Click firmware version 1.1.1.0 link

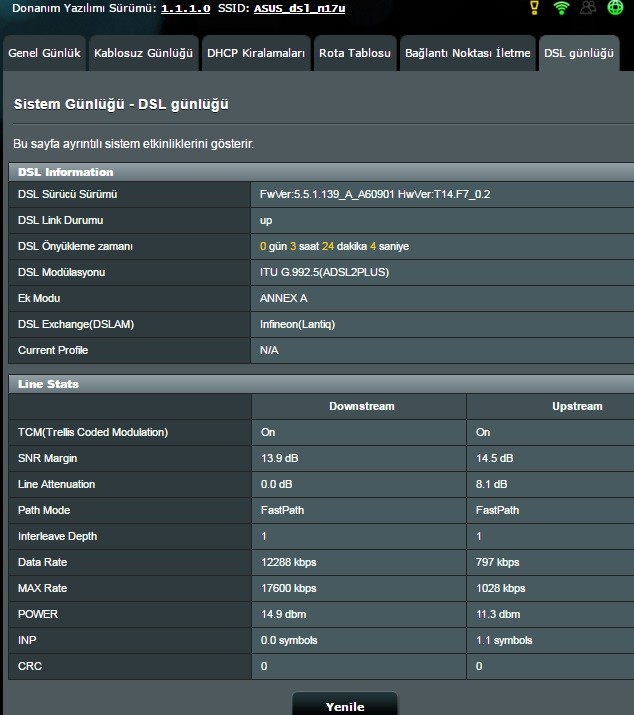pyautogui.click(x=185, y=9)
